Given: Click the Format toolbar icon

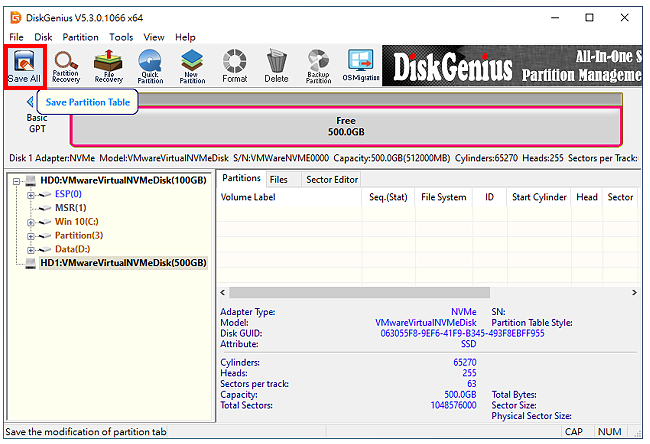Looking at the screenshot, I should tap(235, 66).
